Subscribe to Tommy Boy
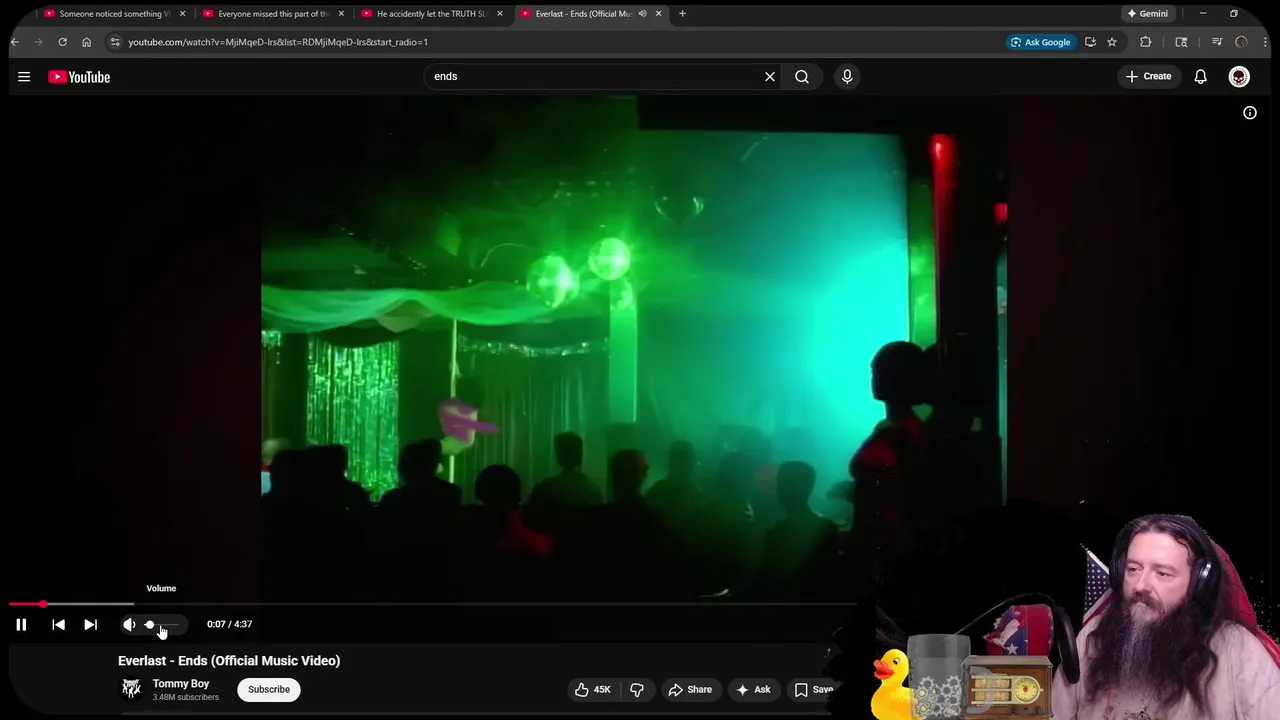 point(269,689)
